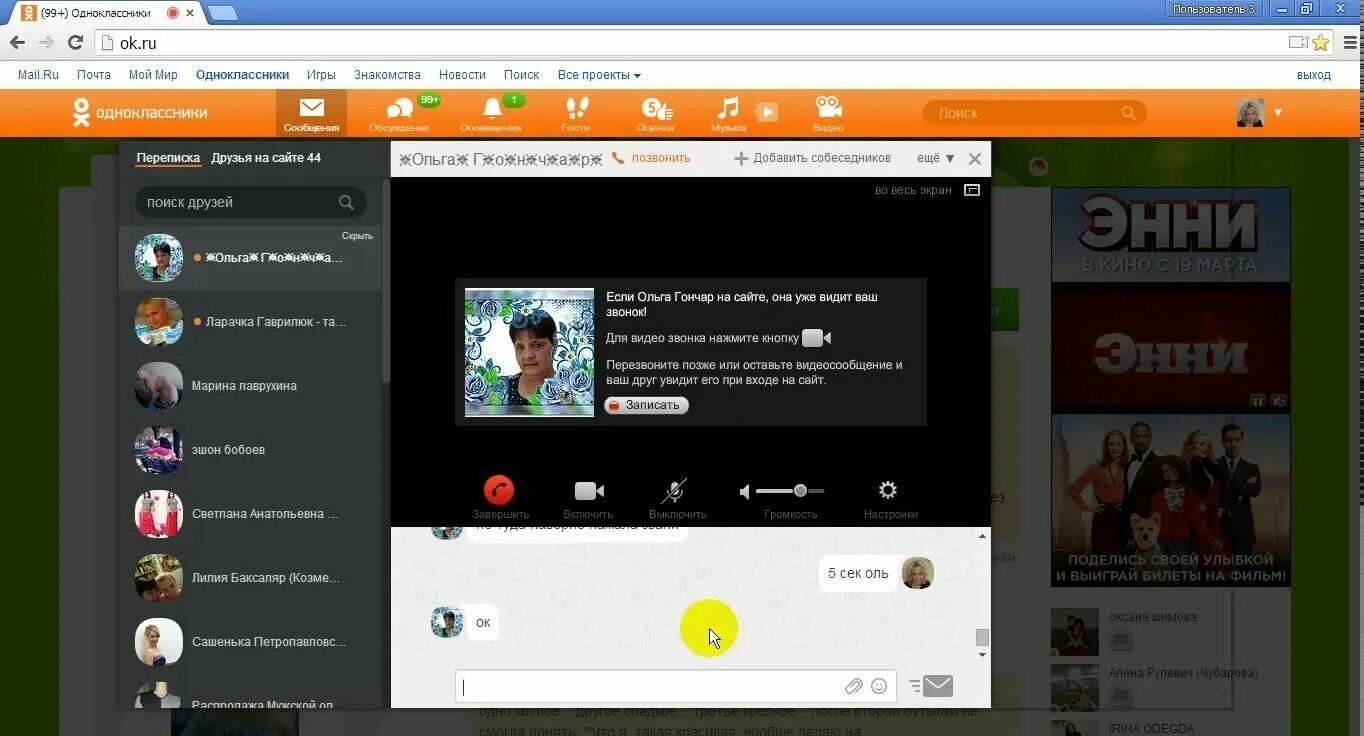The width and height of the screenshot is (1364, 736).
Task: Click the Пользователь 3 profile button
Action: pos(1214,8)
